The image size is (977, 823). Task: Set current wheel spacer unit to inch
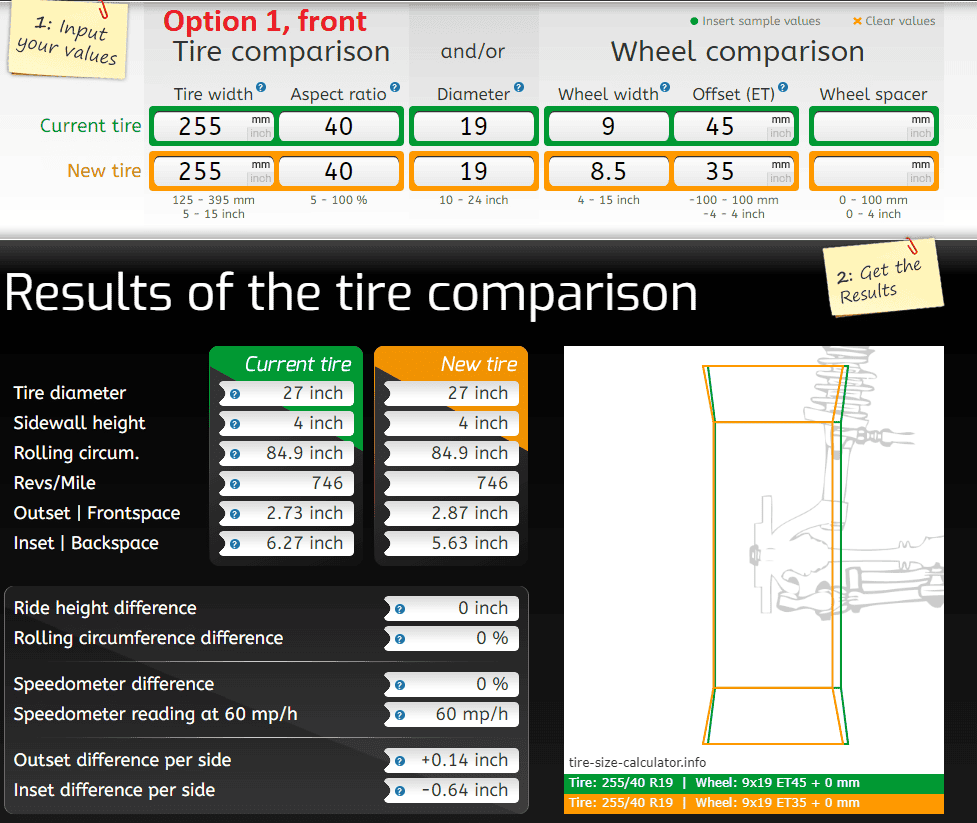pyautogui.click(x=920, y=133)
